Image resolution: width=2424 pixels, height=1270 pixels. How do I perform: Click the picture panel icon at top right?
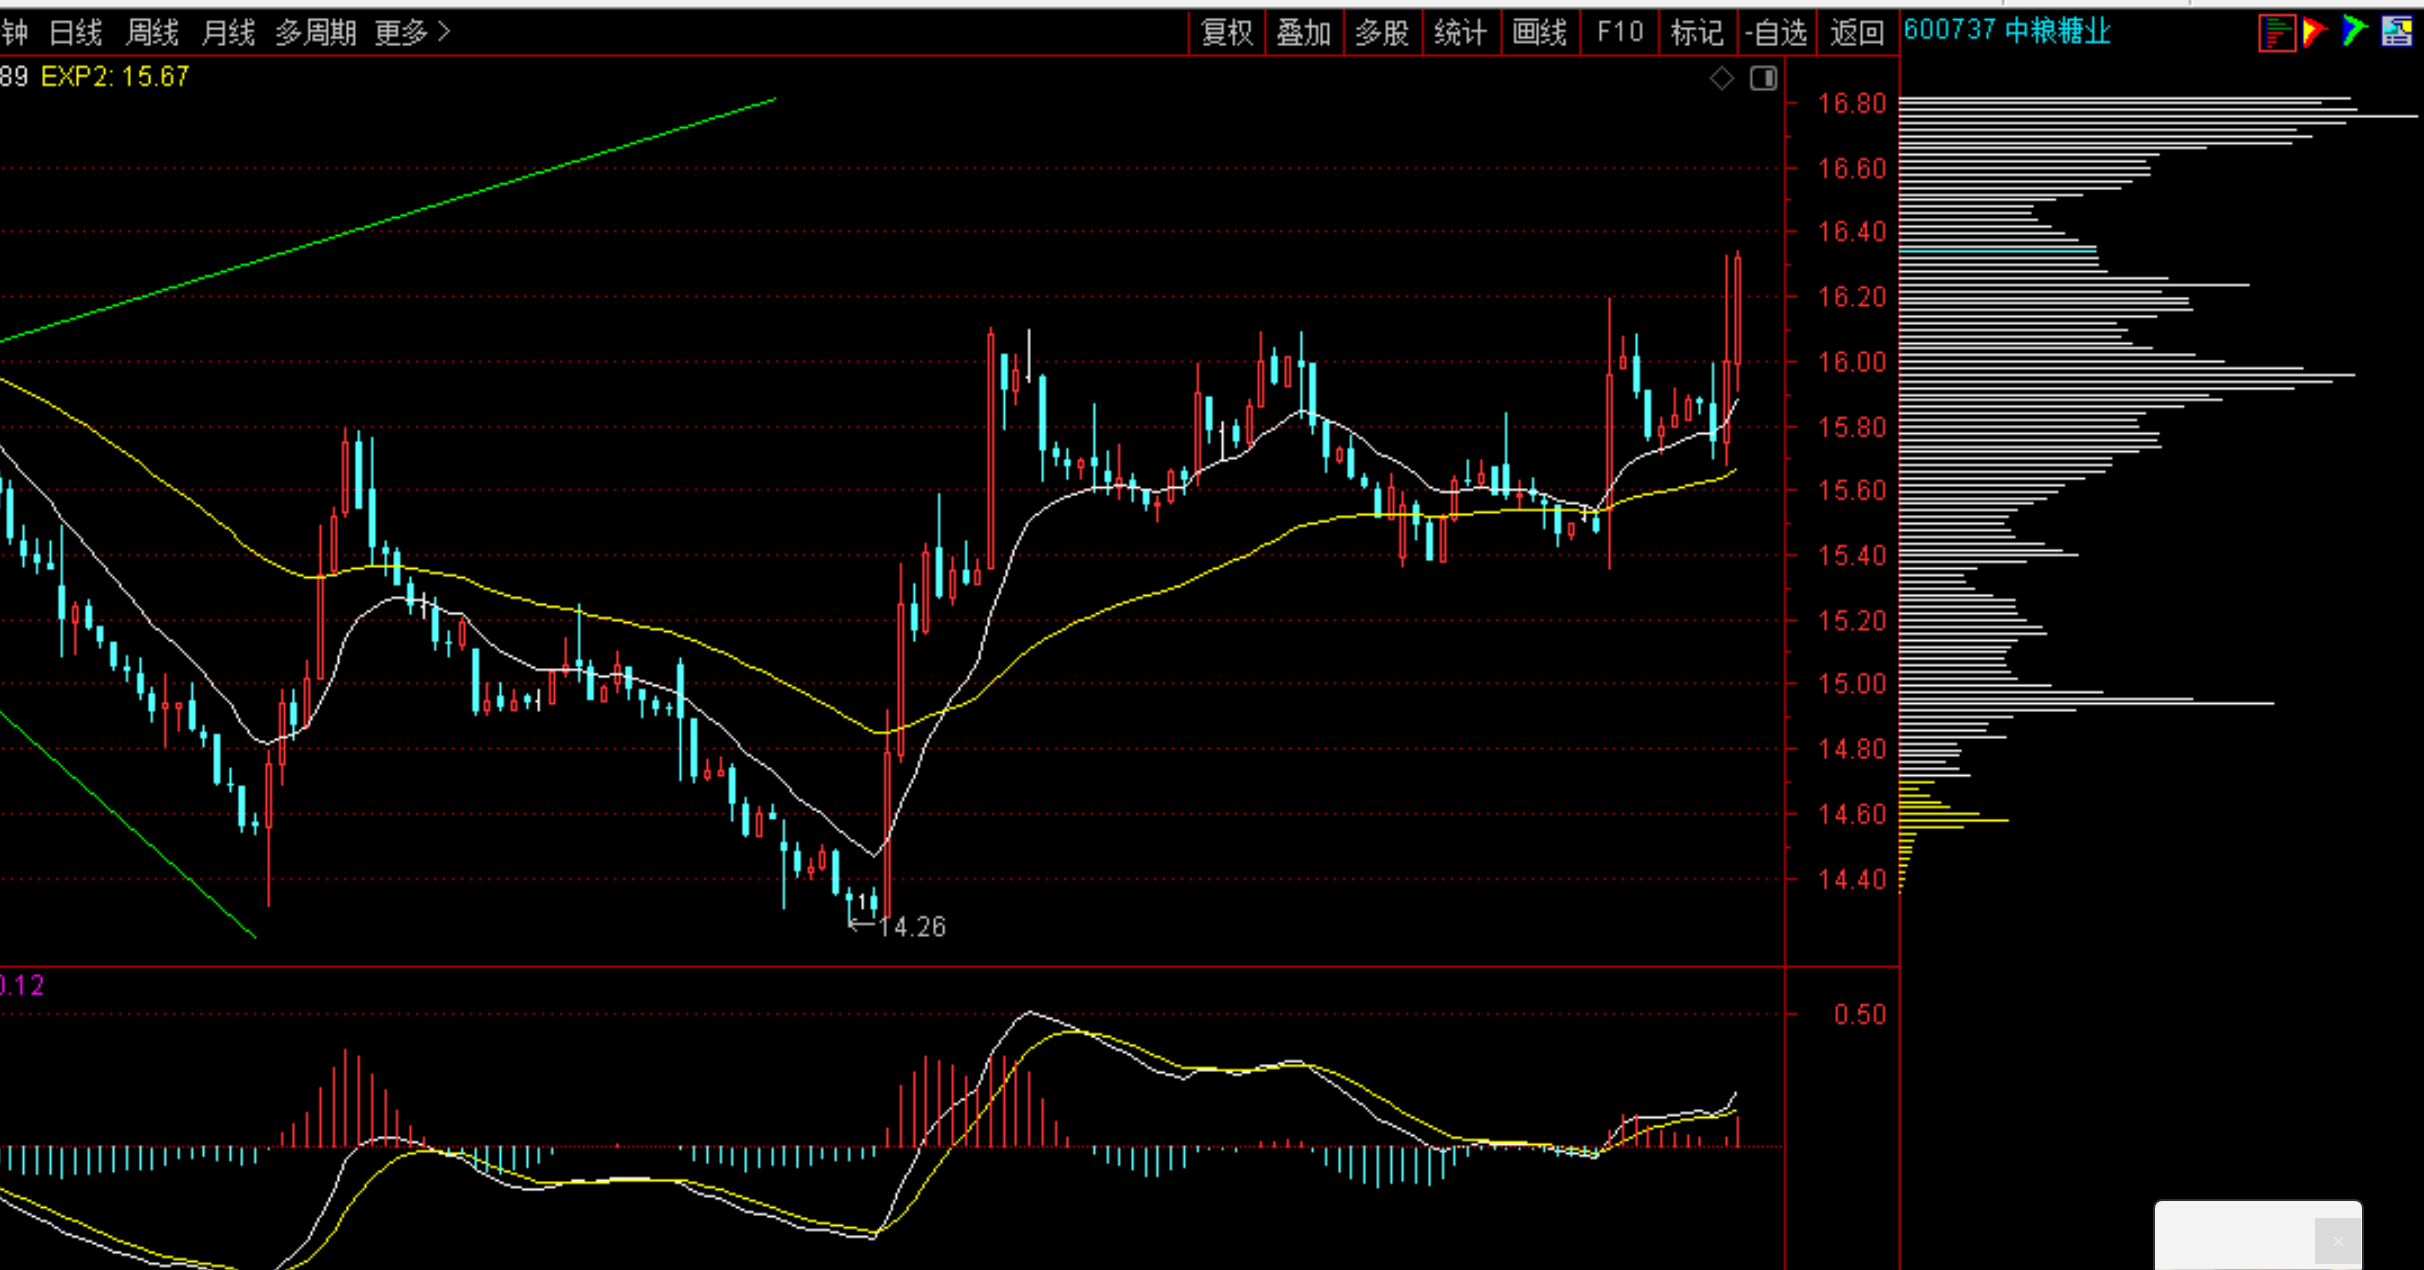pos(2397,32)
